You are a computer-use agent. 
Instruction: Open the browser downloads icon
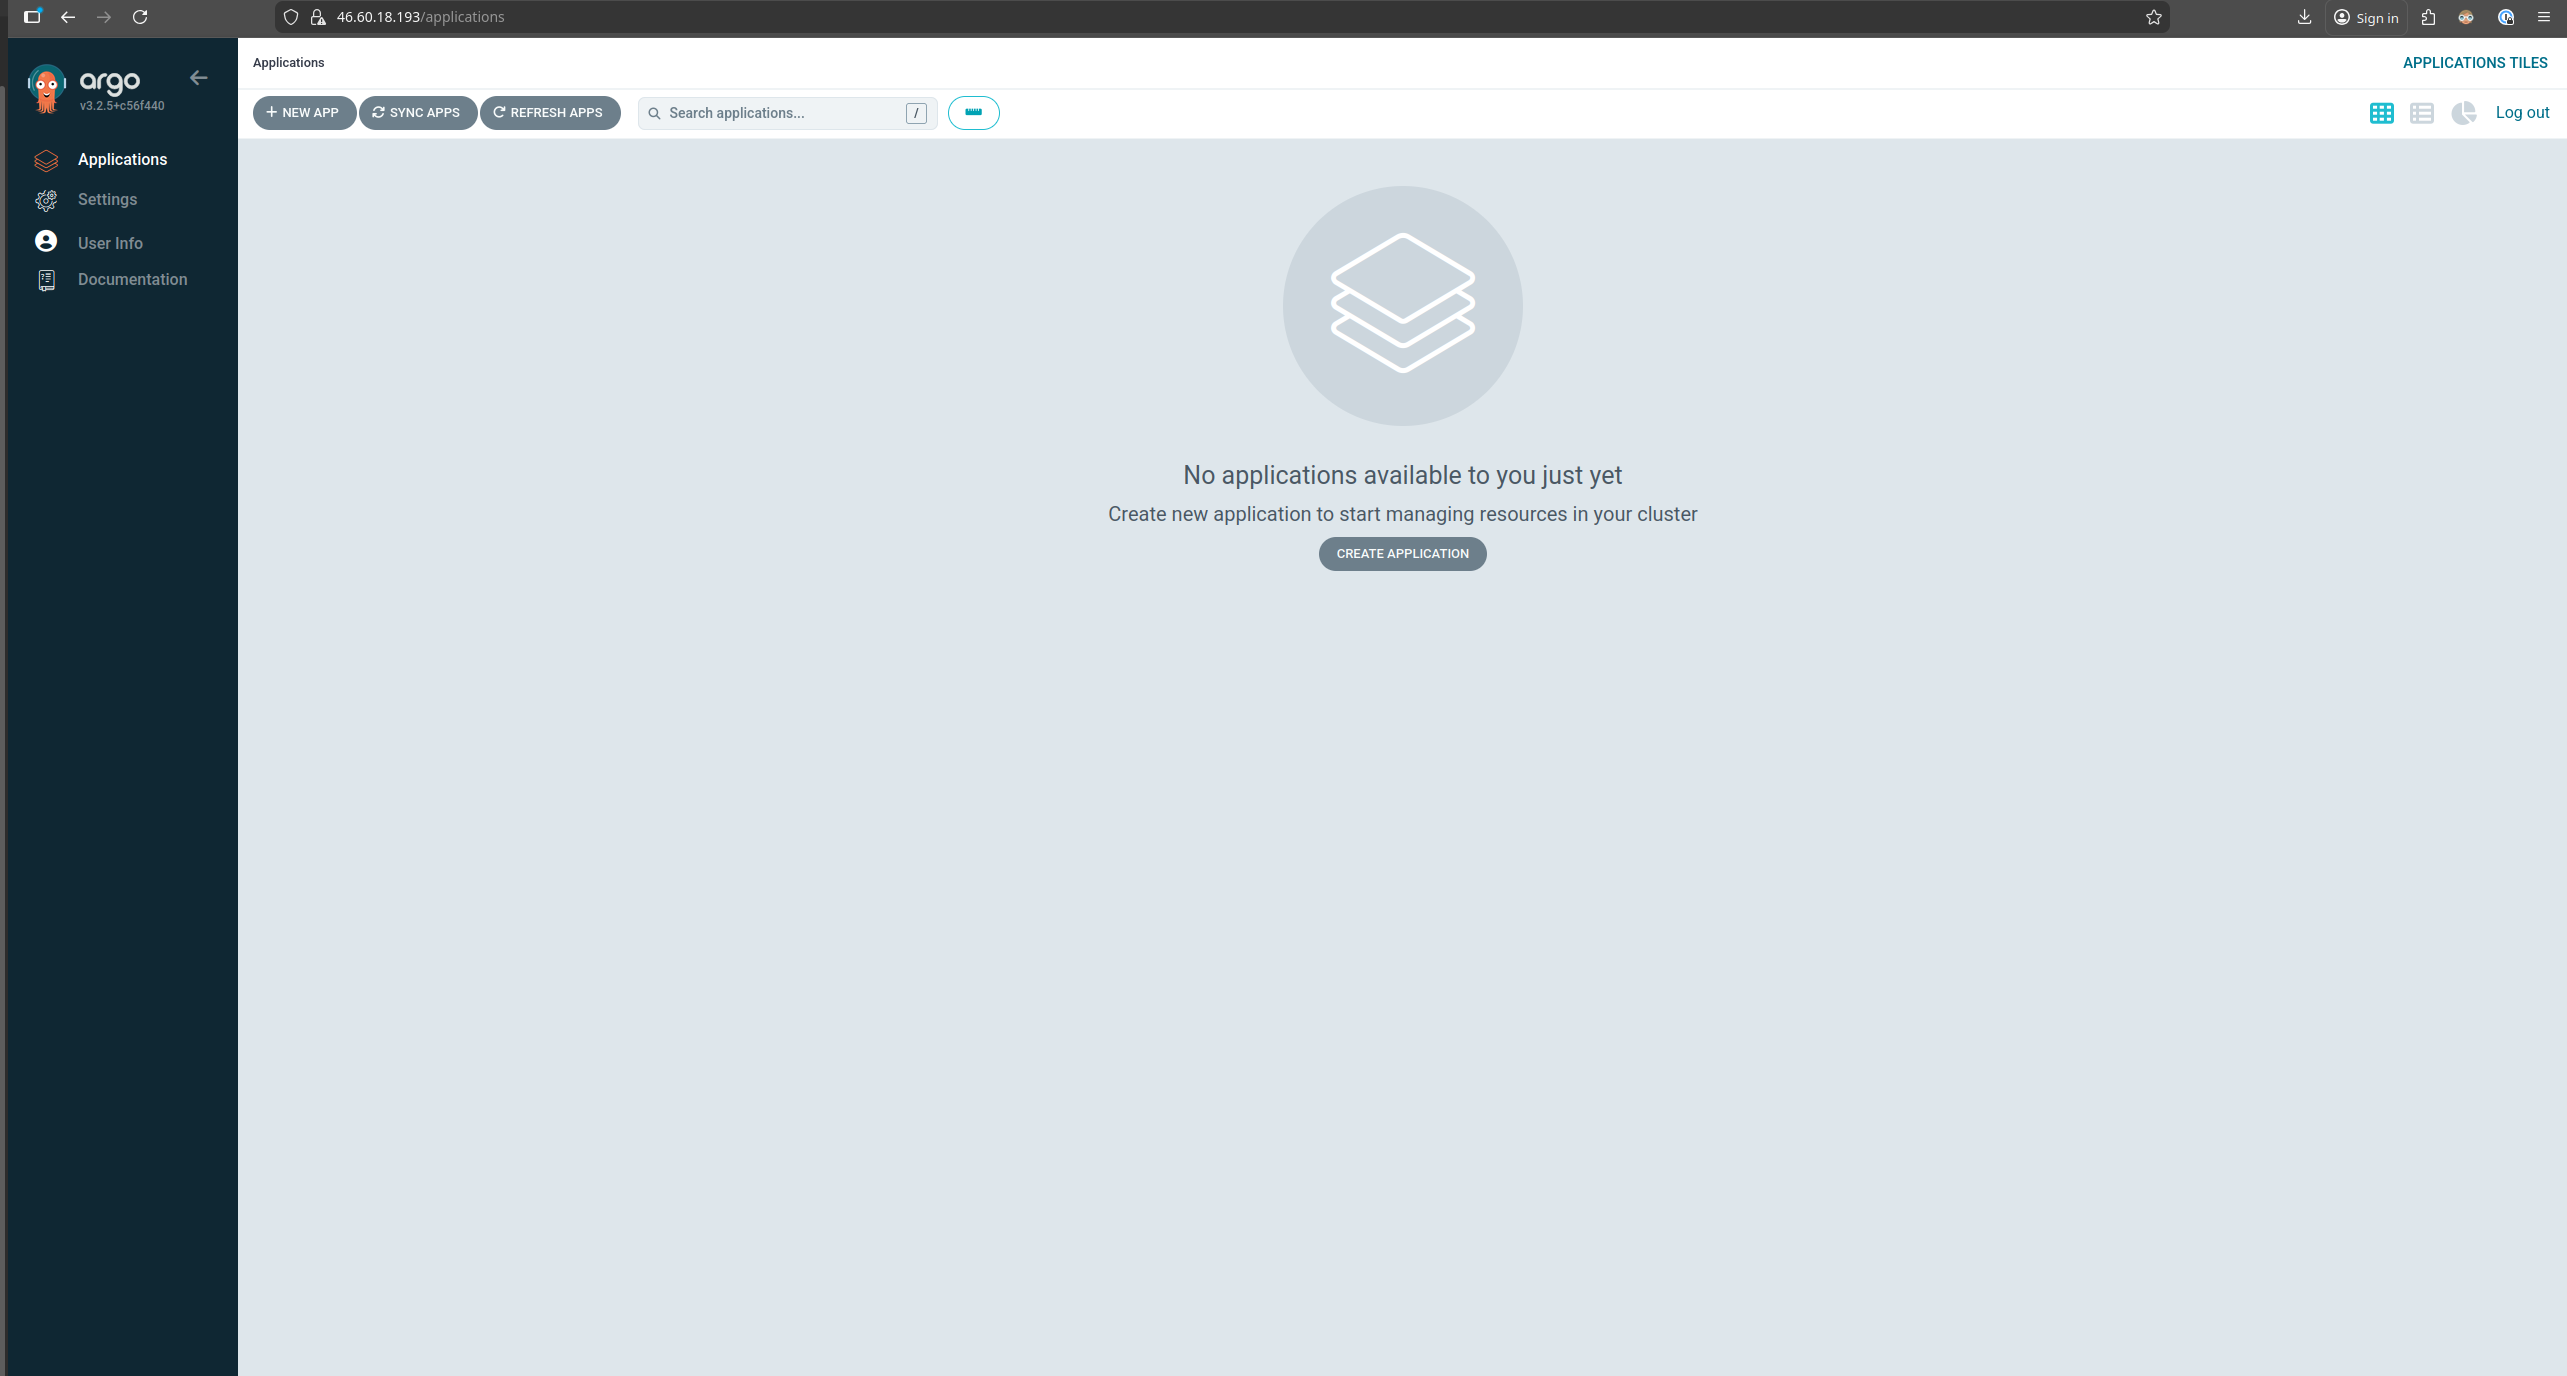coord(2304,17)
